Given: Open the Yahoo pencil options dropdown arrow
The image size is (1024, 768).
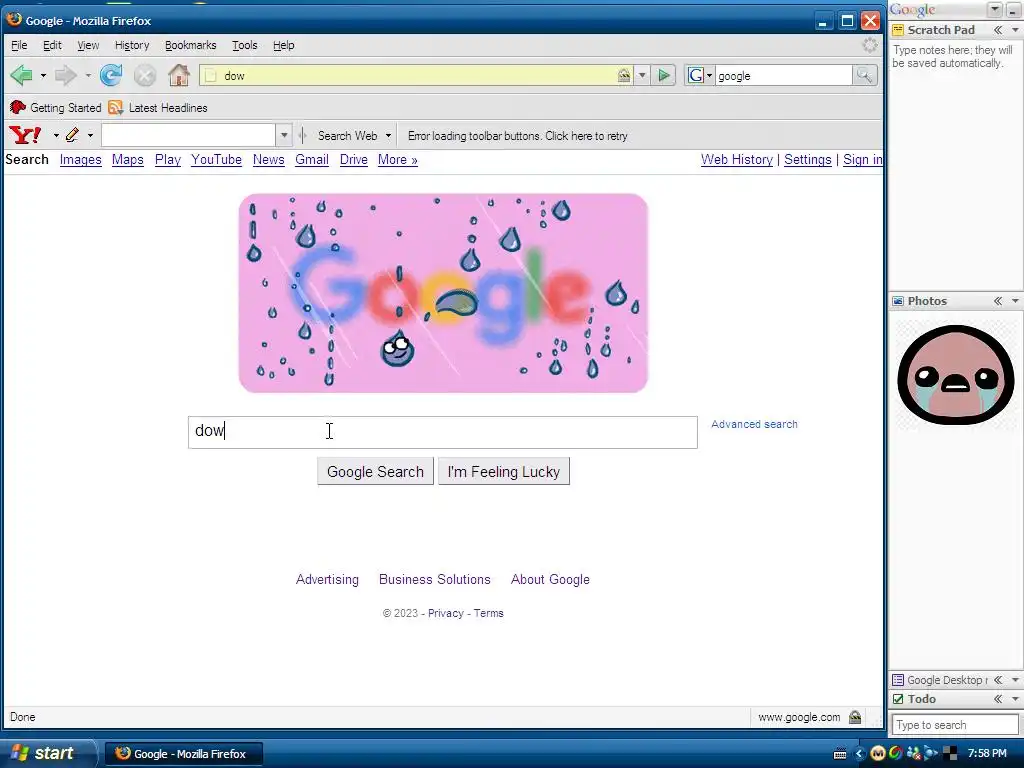Looking at the screenshot, I should click(x=90, y=136).
